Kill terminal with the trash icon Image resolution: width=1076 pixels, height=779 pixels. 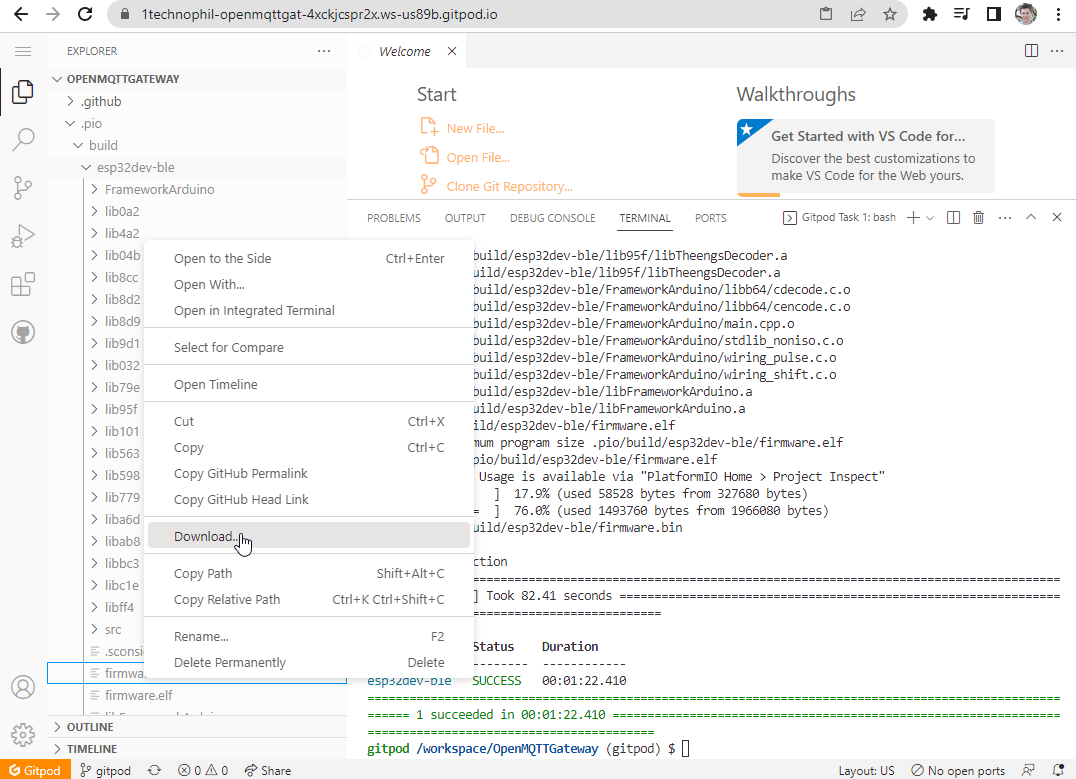point(978,218)
